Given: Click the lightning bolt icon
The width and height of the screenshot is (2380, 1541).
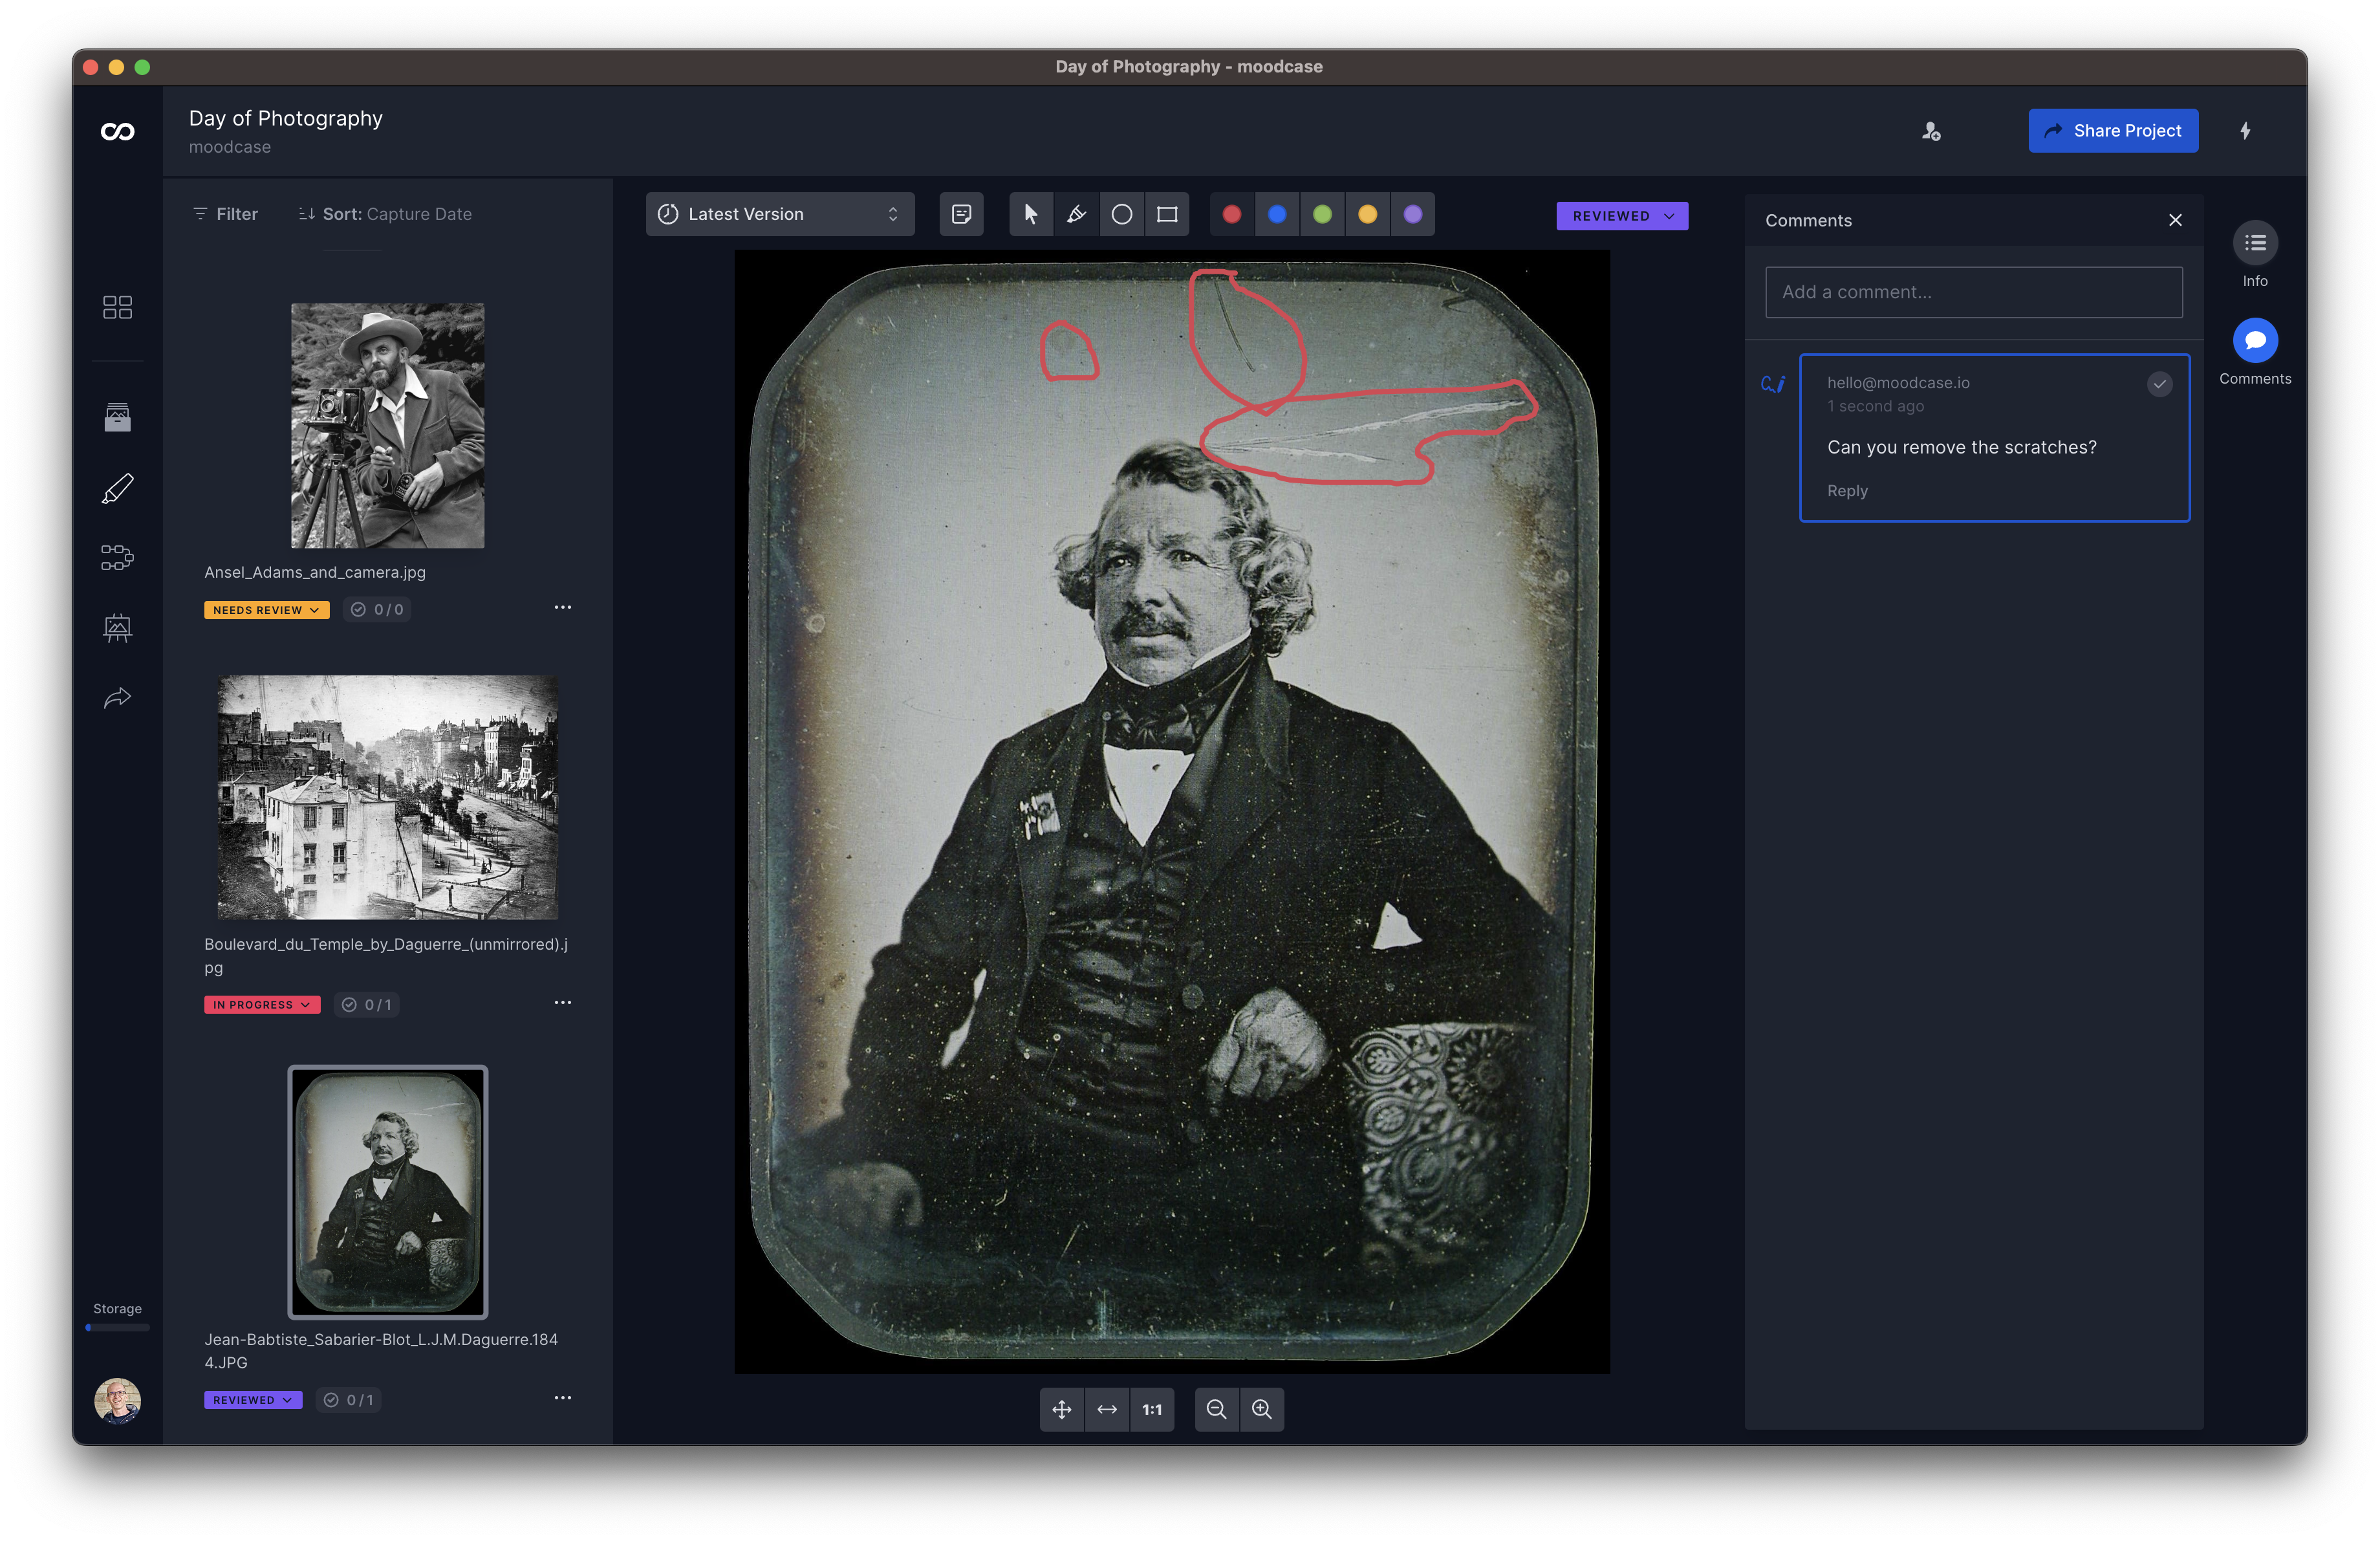Looking at the screenshot, I should [2245, 131].
